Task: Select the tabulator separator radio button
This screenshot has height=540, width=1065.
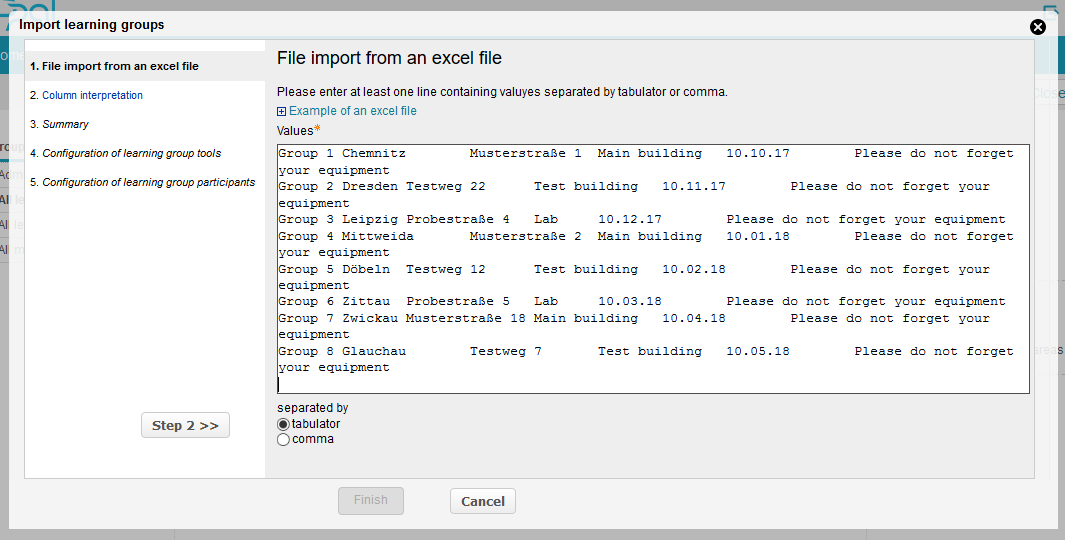Action: (283, 424)
